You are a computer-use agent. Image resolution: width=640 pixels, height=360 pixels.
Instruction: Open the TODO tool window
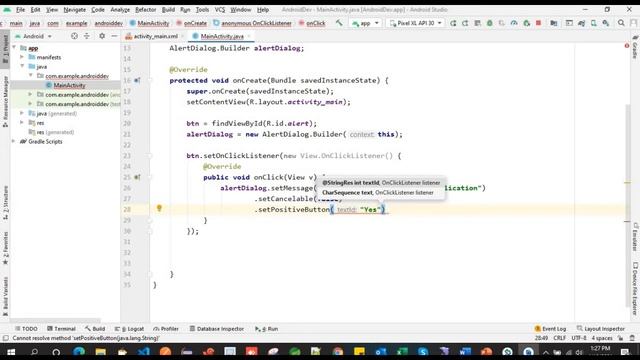coord(26,329)
